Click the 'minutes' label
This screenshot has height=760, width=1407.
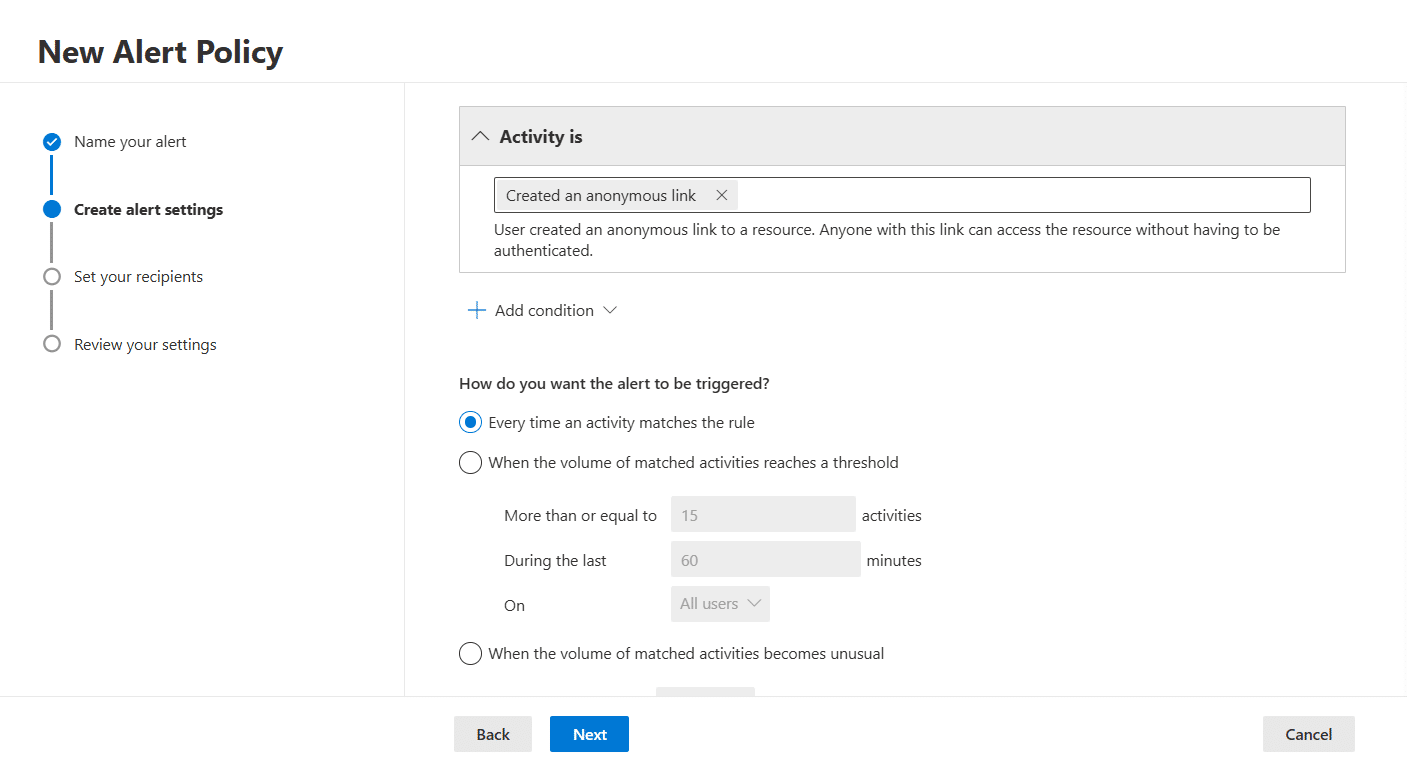(894, 561)
